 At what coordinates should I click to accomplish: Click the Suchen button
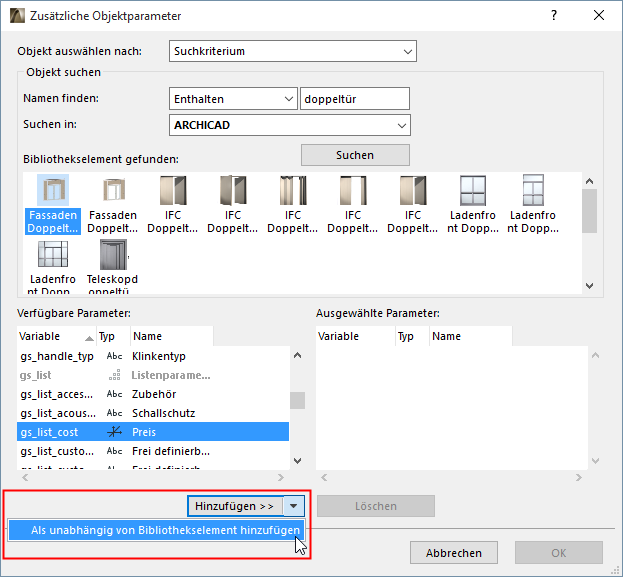point(355,155)
